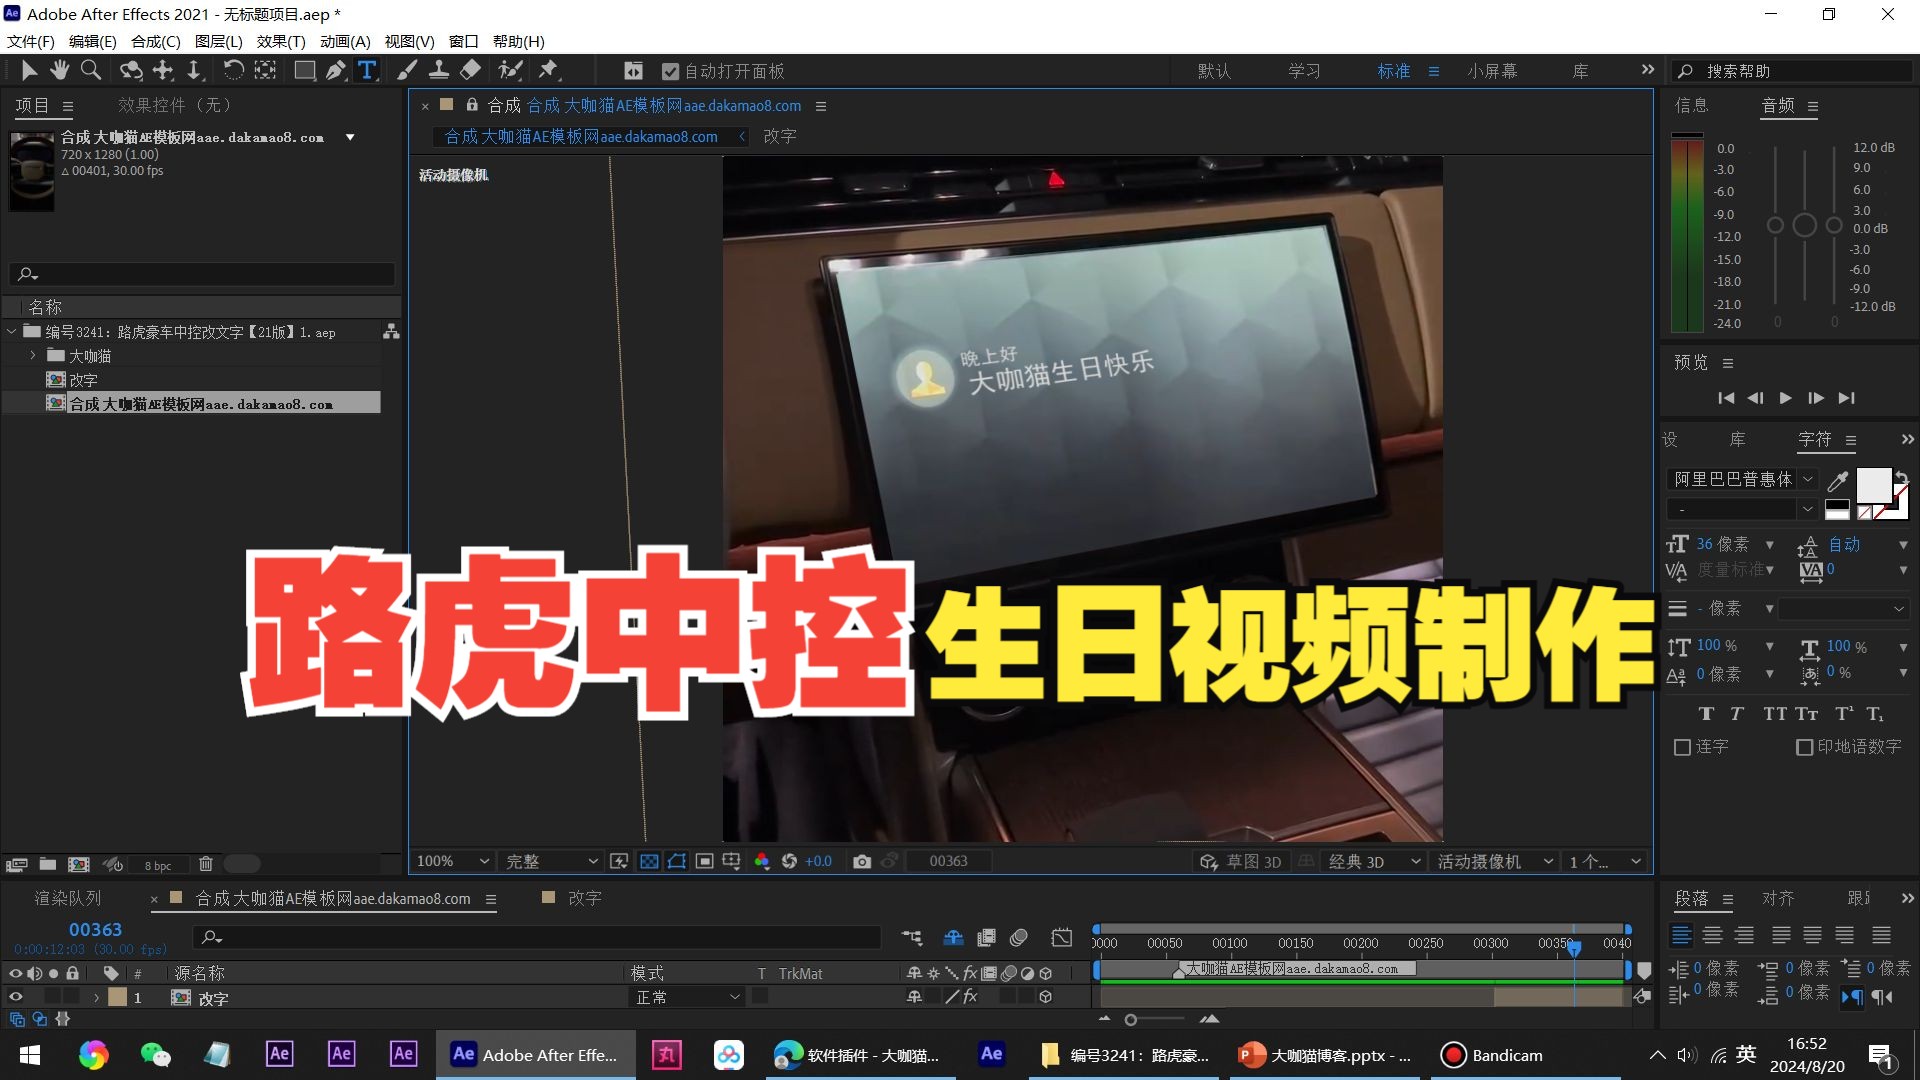Select the Zoom magnifier tool
Screen dimensions: 1920x1080
pos(91,70)
